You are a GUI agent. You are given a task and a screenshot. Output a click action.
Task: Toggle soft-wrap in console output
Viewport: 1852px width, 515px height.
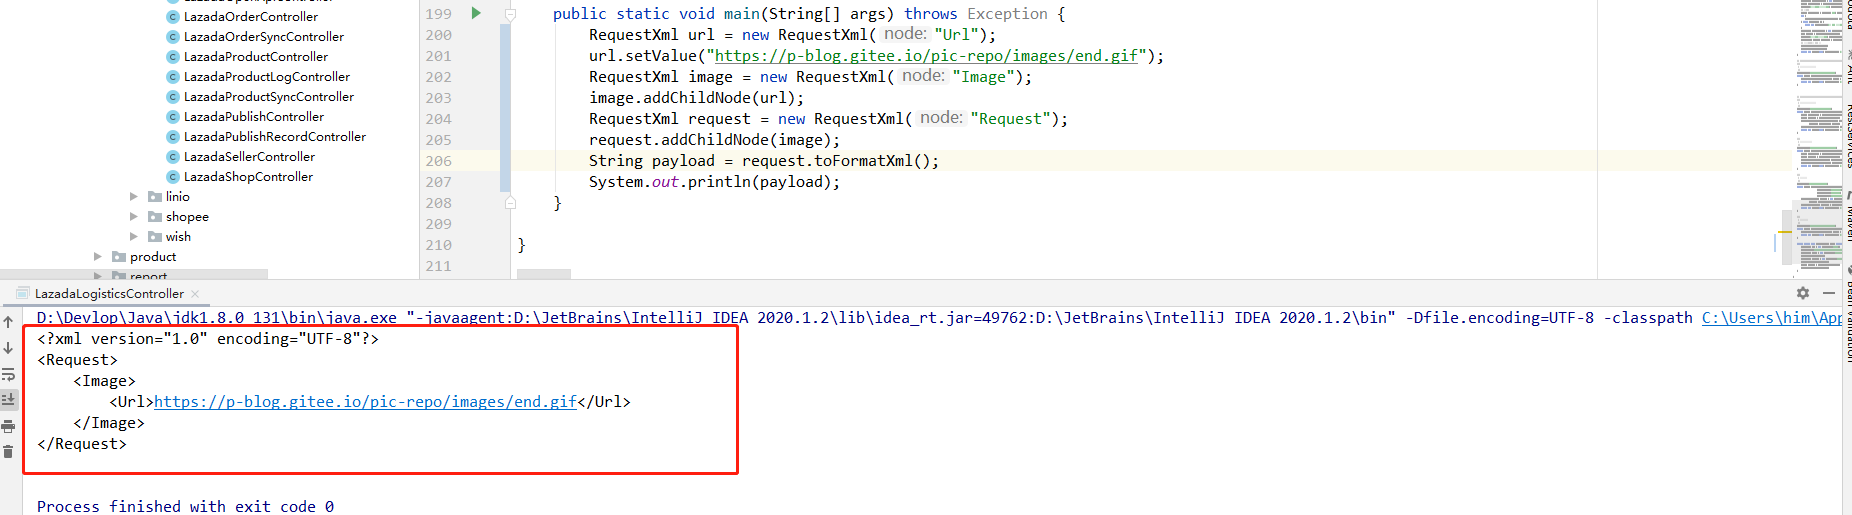tap(8, 374)
